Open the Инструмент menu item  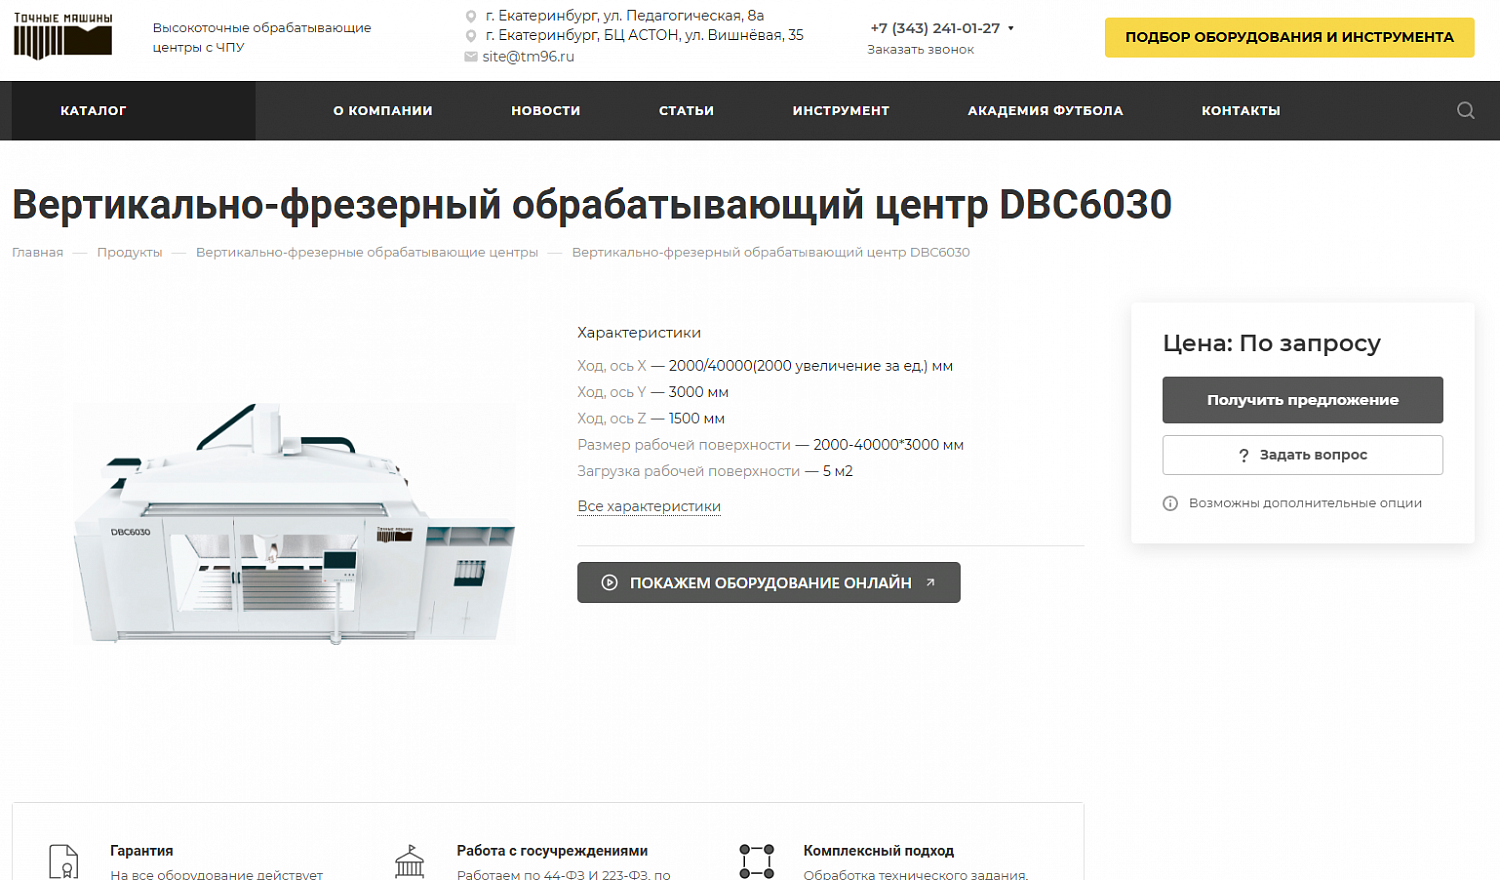(840, 111)
